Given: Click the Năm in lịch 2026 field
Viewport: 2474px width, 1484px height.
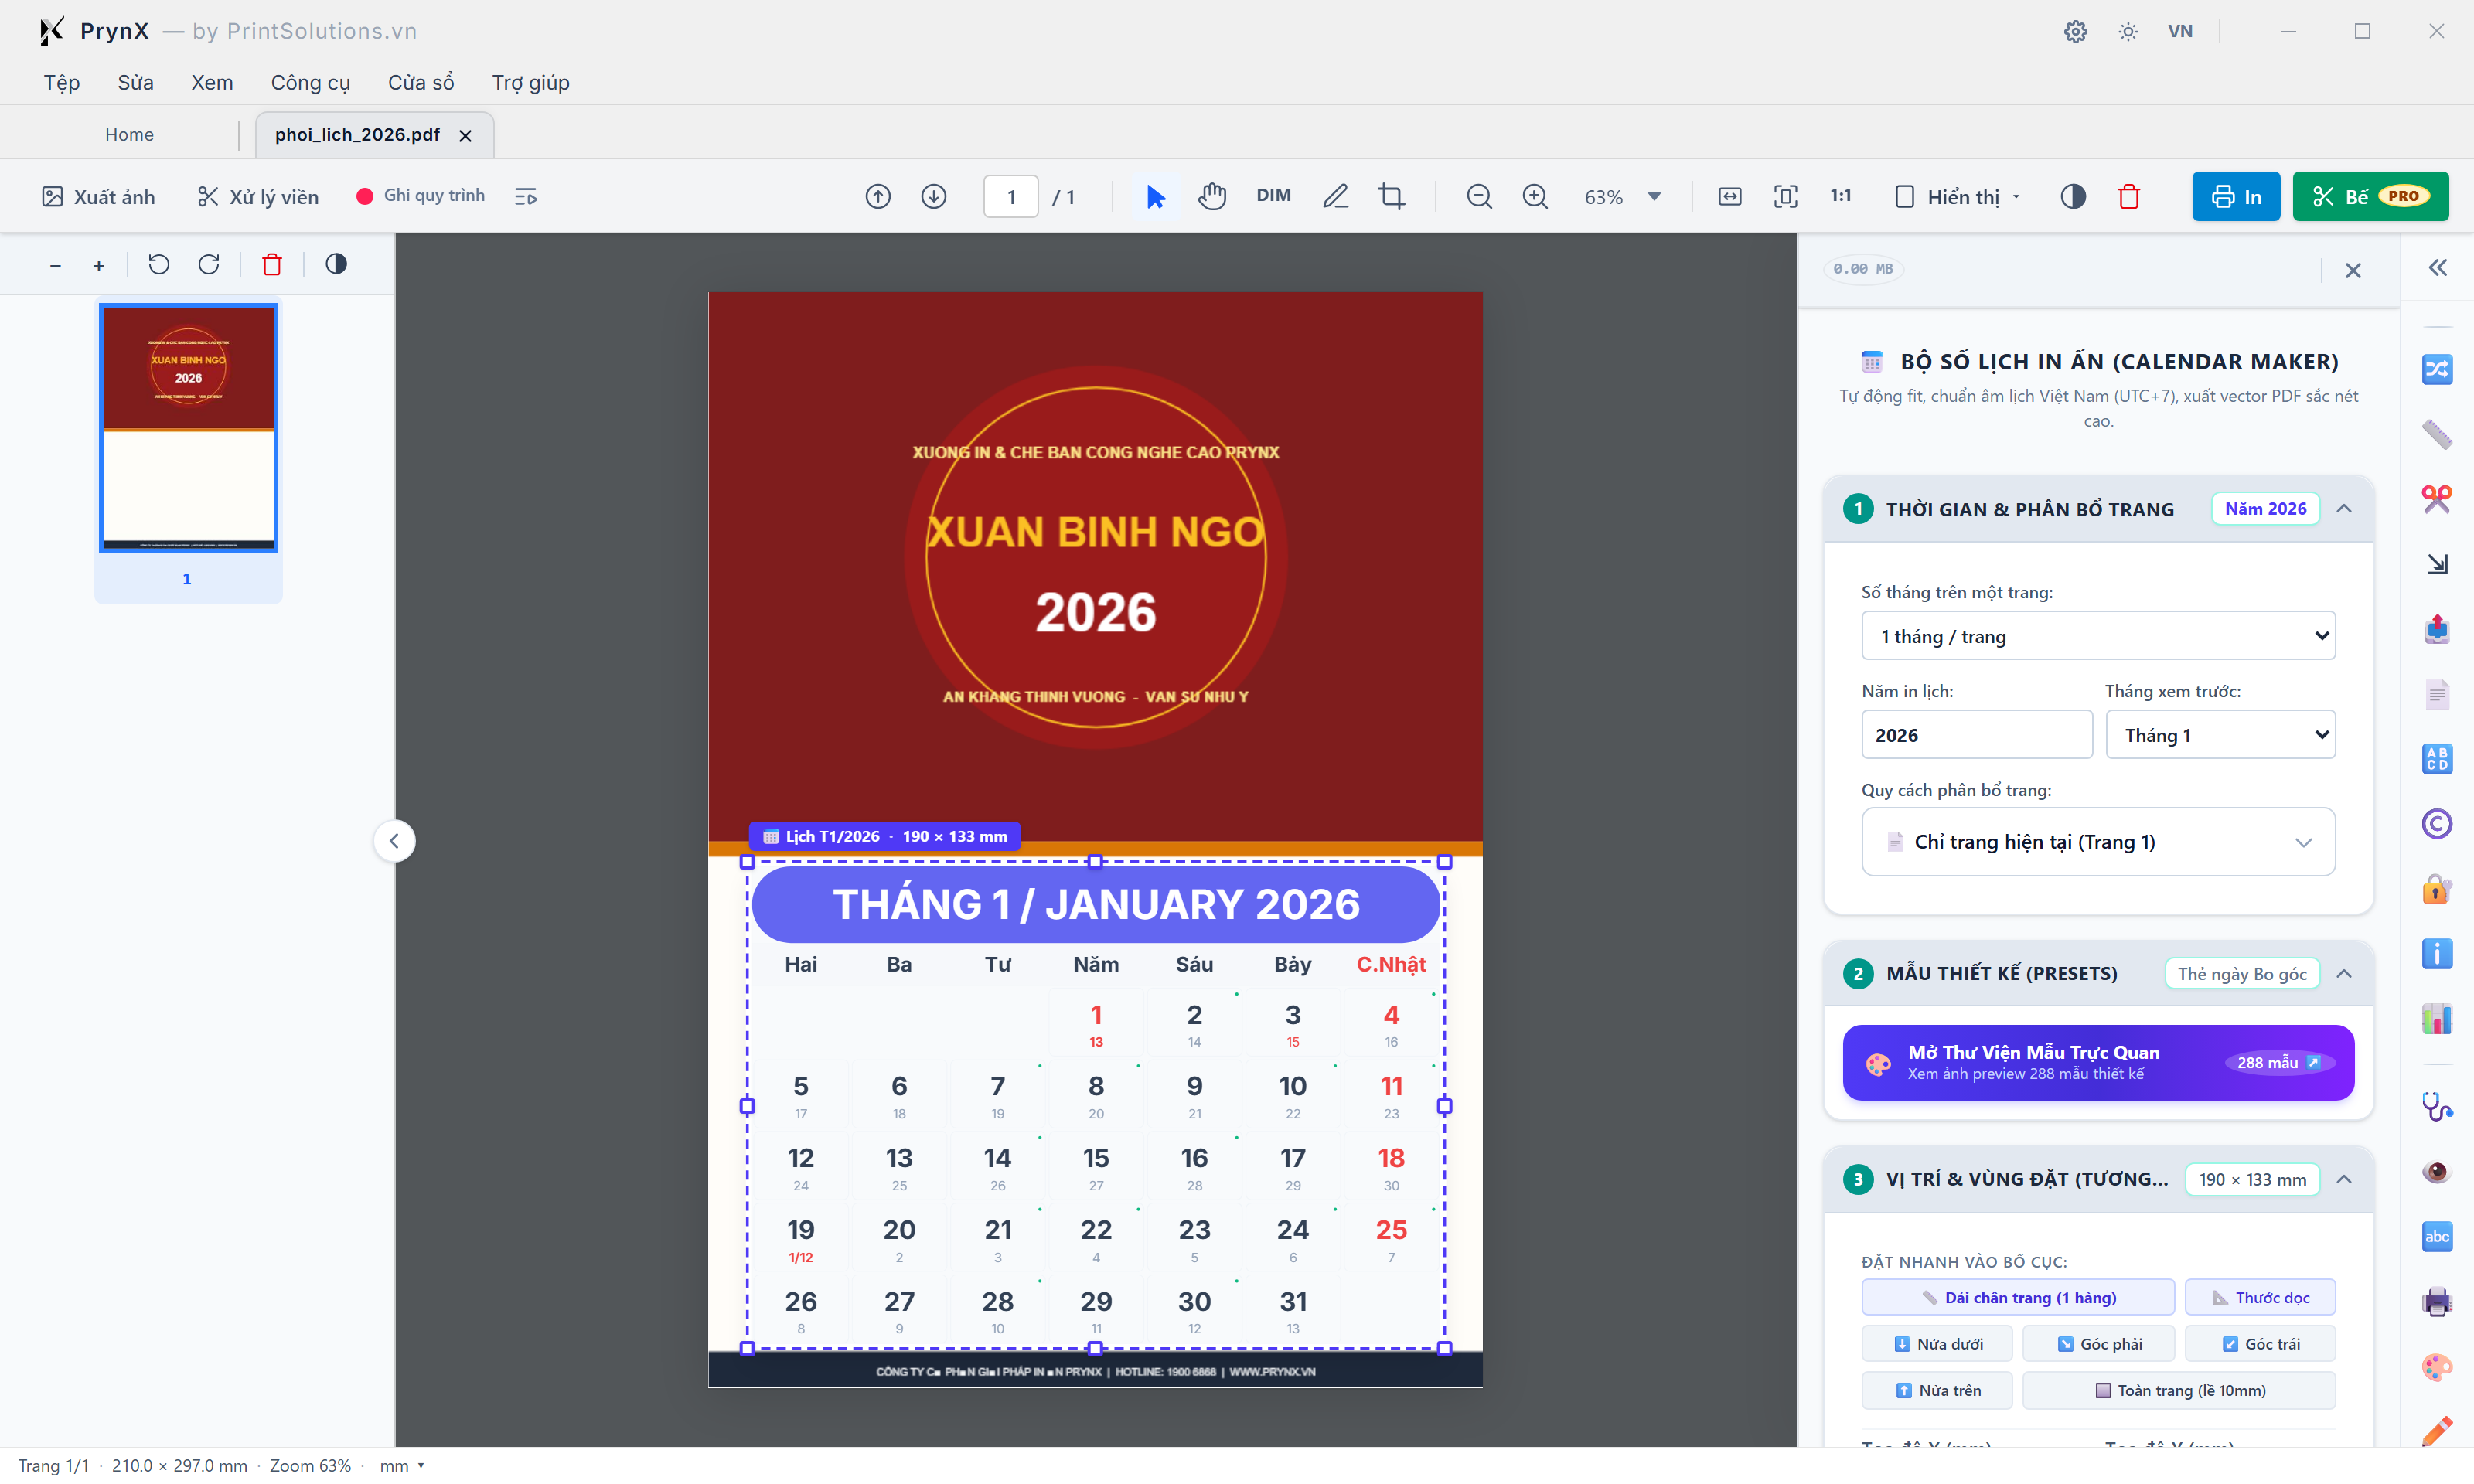Looking at the screenshot, I should click(x=1976, y=735).
